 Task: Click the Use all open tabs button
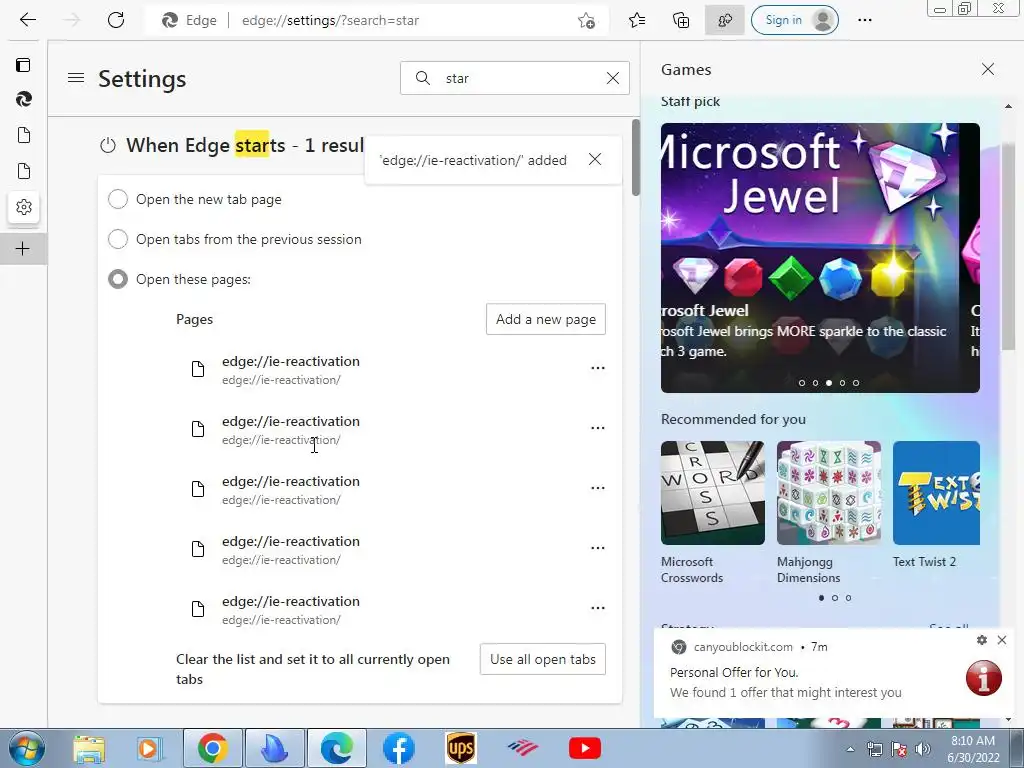pos(543,660)
